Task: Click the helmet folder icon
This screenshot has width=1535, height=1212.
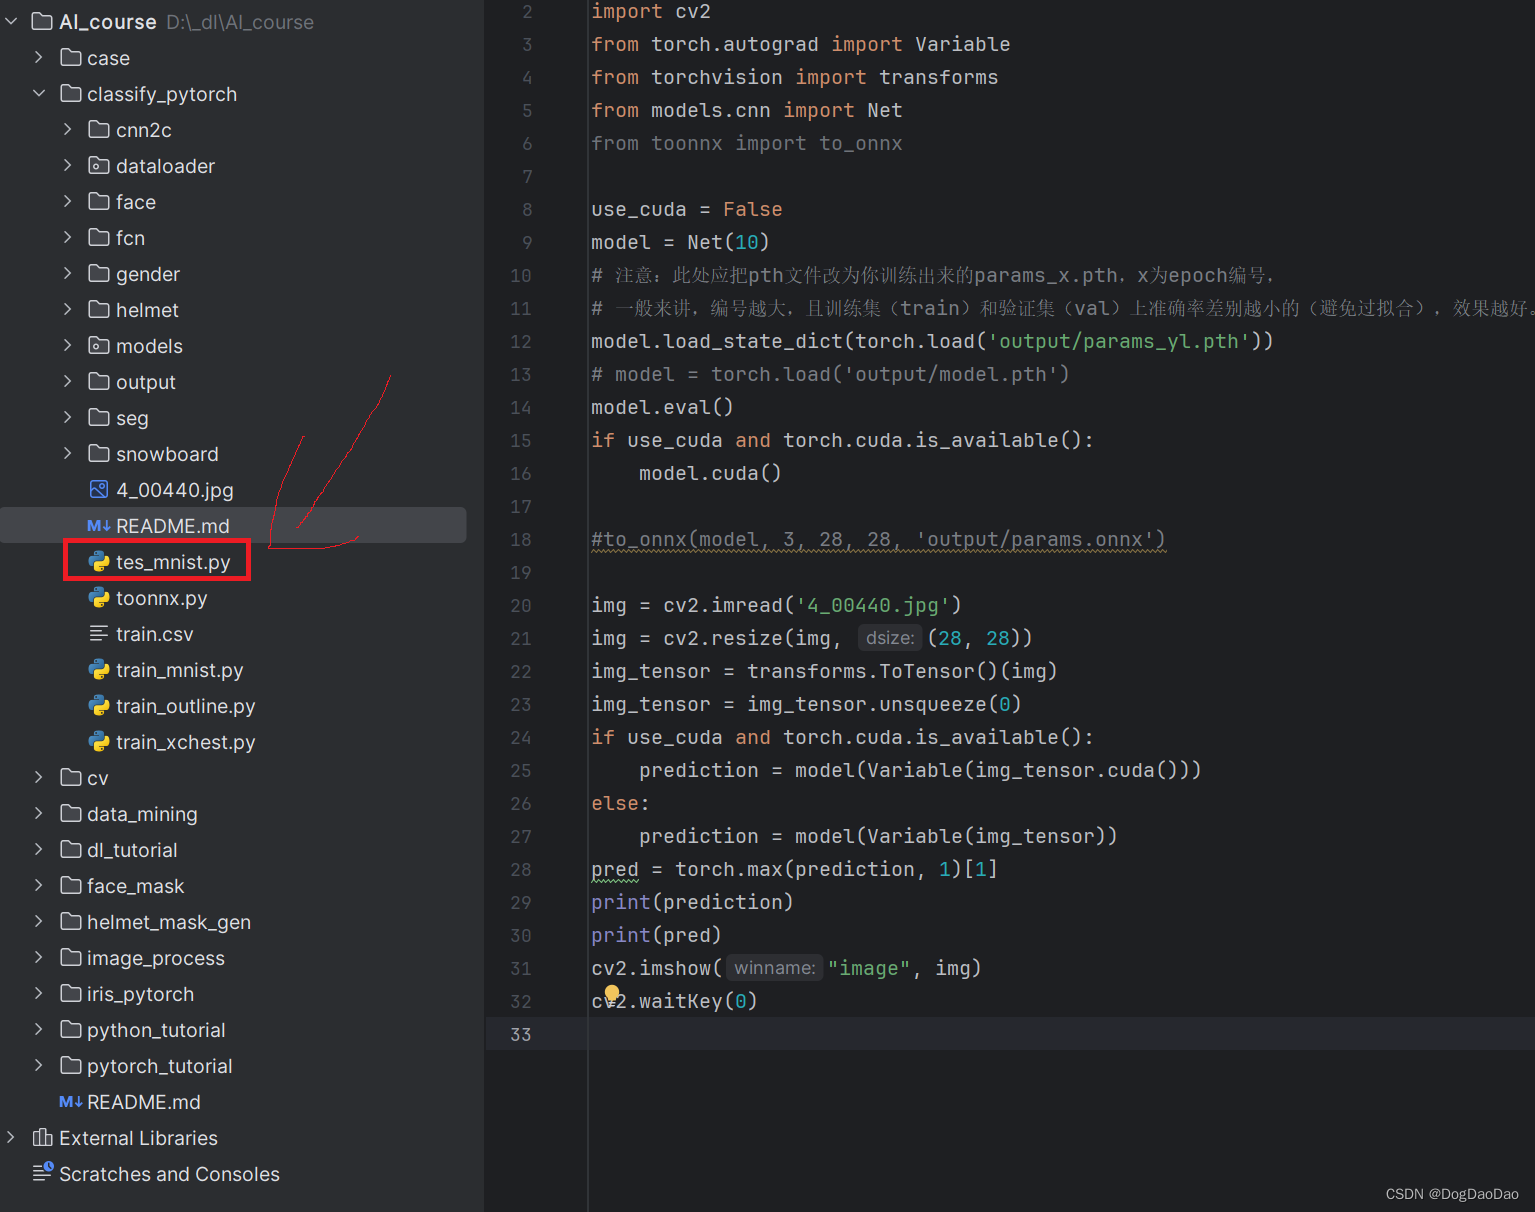Action: [x=99, y=309]
